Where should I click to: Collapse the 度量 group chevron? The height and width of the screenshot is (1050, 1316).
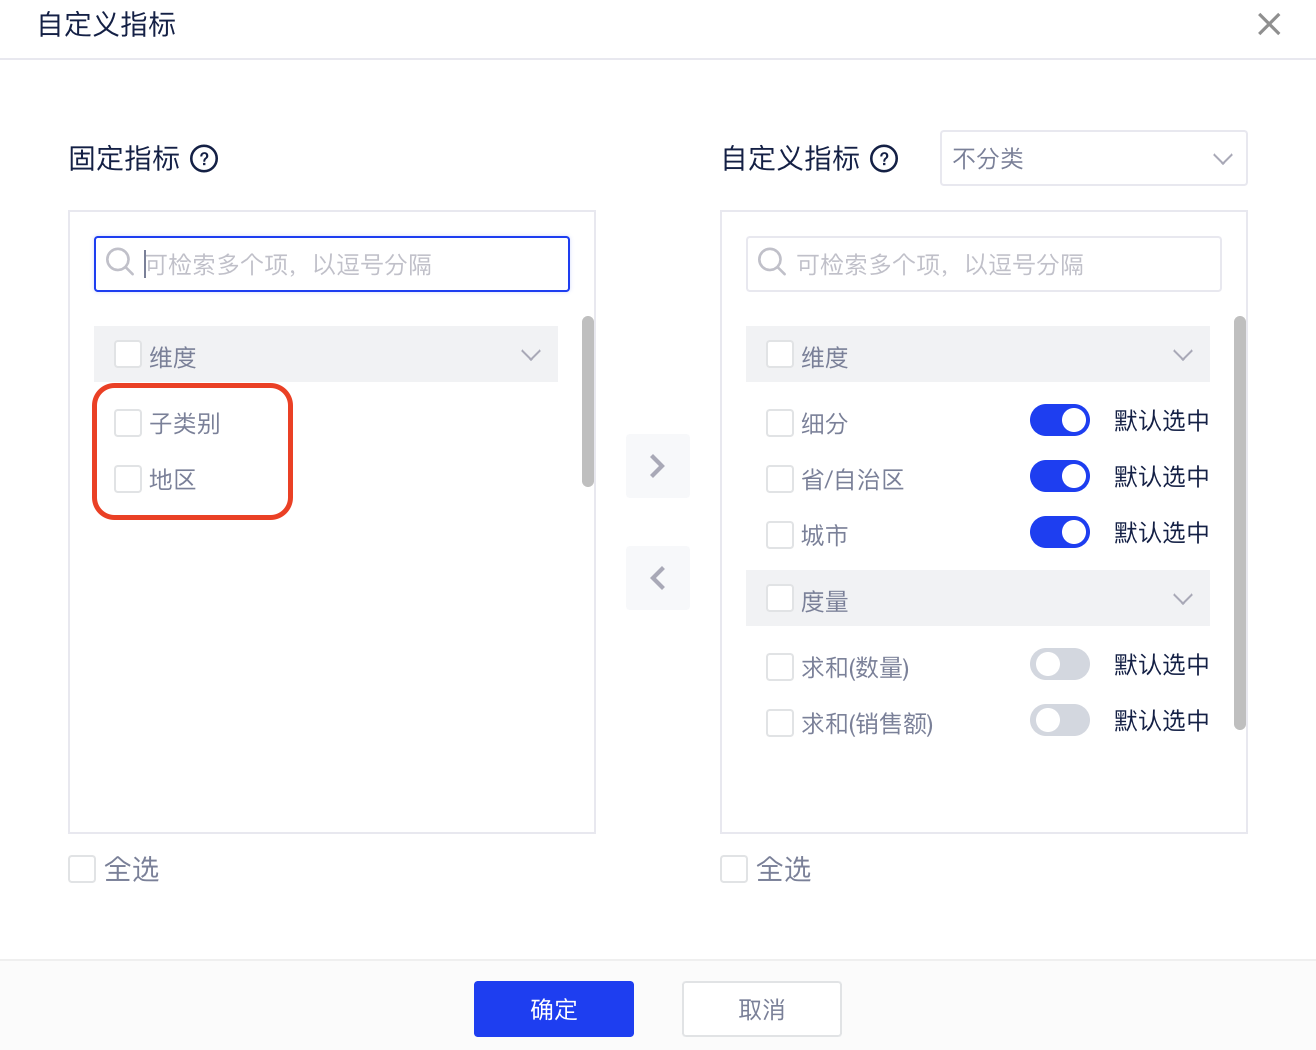coord(1183,599)
